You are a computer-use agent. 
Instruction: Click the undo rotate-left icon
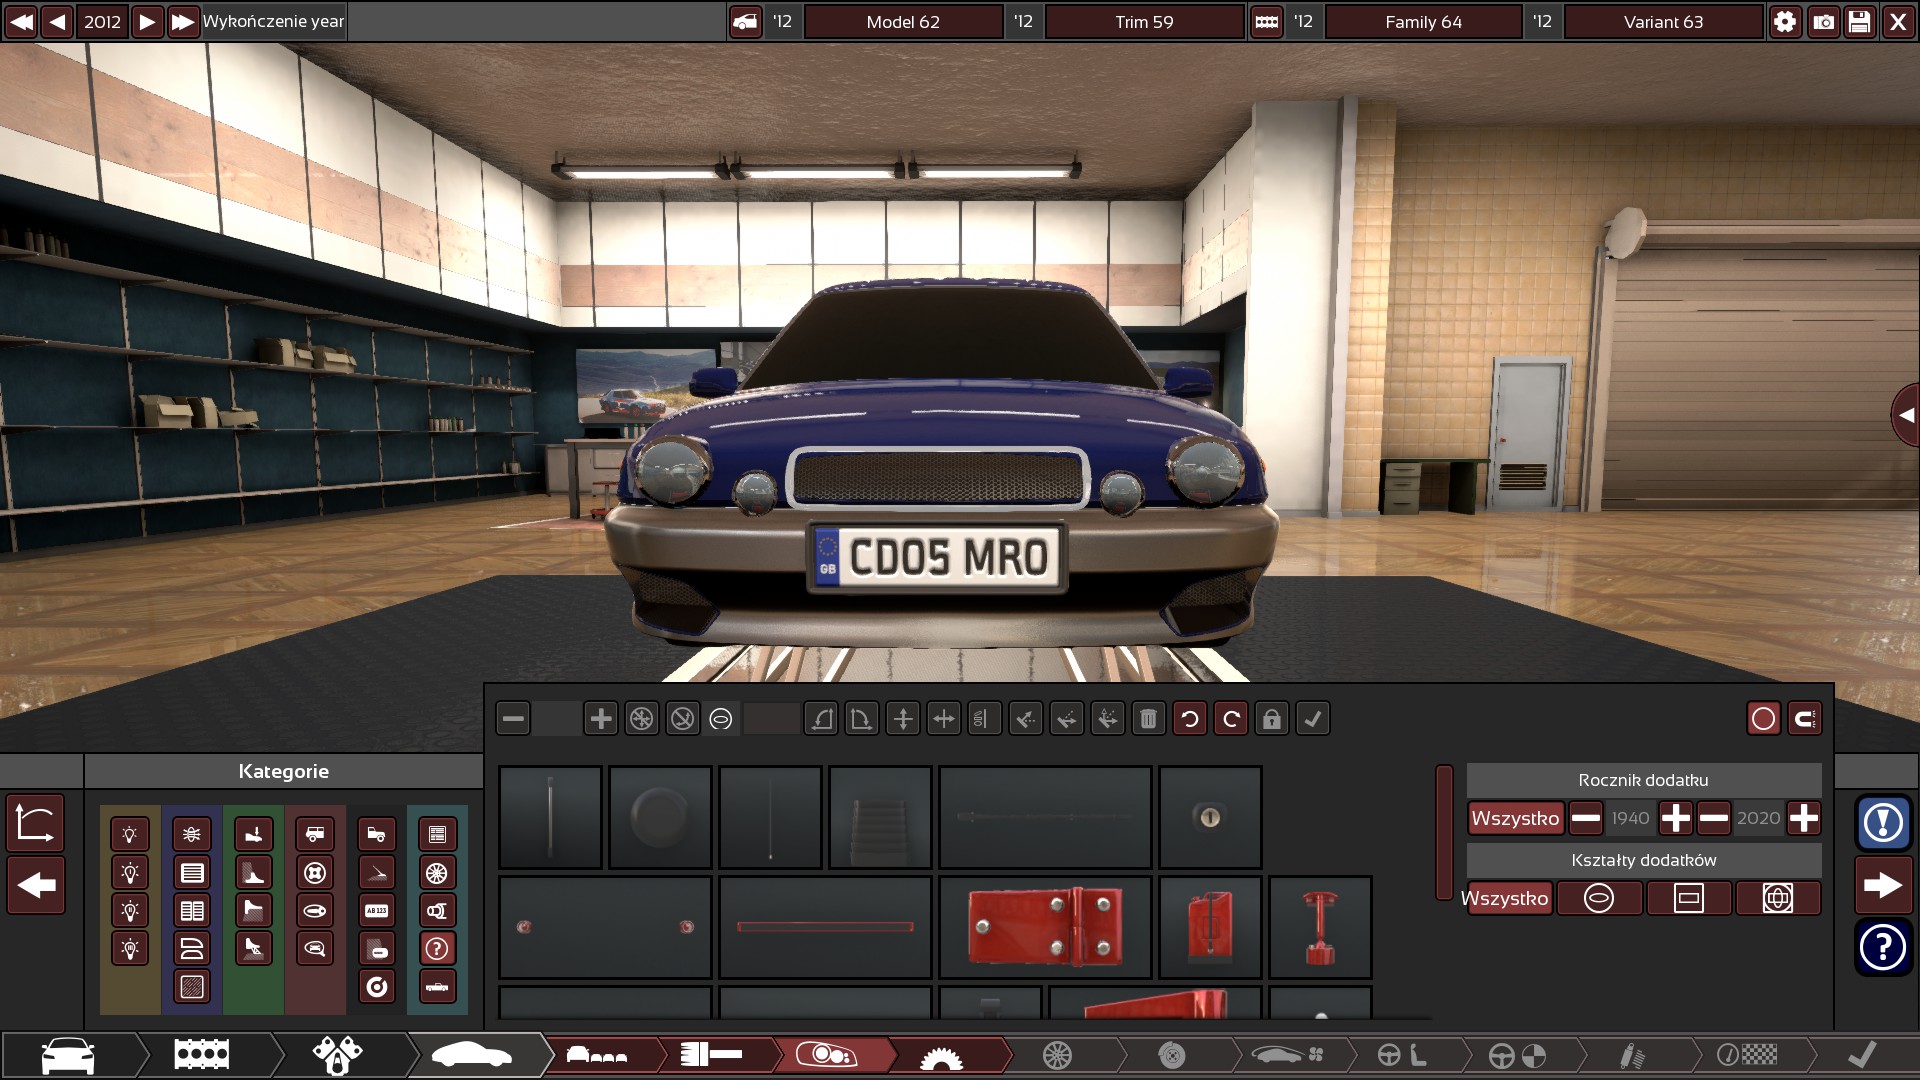[x=1190, y=718]
